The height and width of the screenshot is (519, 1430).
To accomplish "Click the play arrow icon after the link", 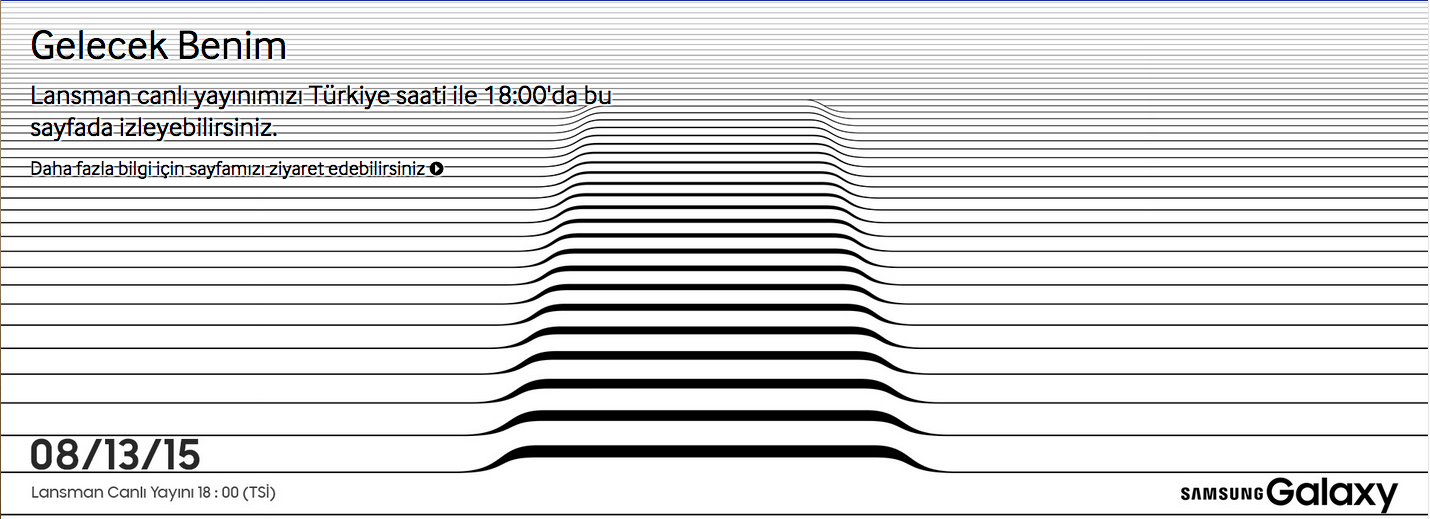I will 437,169.
